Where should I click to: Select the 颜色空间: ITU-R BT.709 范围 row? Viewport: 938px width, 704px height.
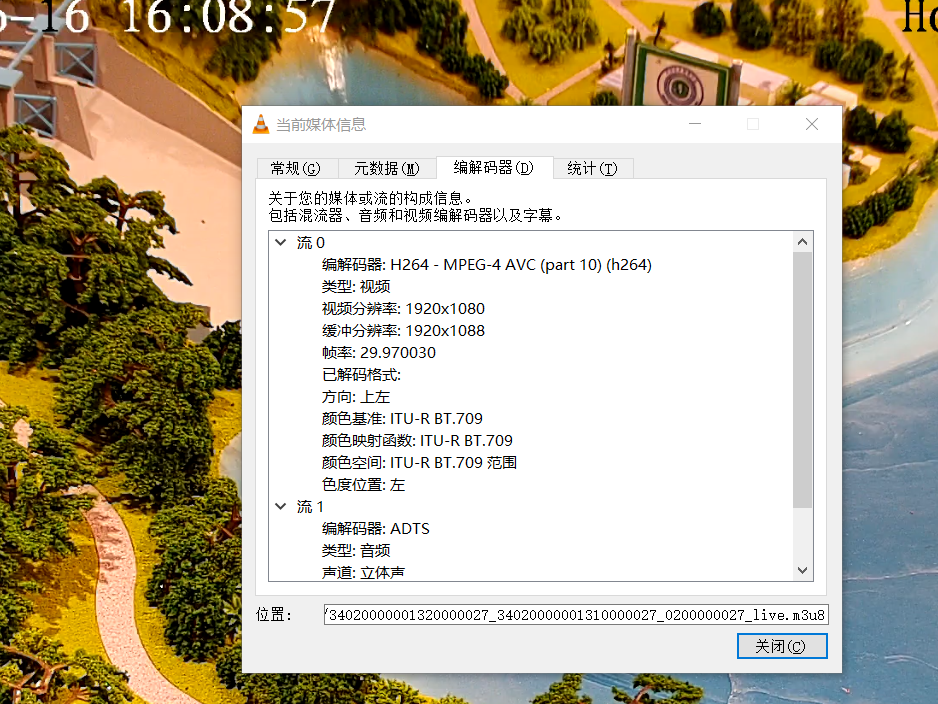(x=419, y=462)
